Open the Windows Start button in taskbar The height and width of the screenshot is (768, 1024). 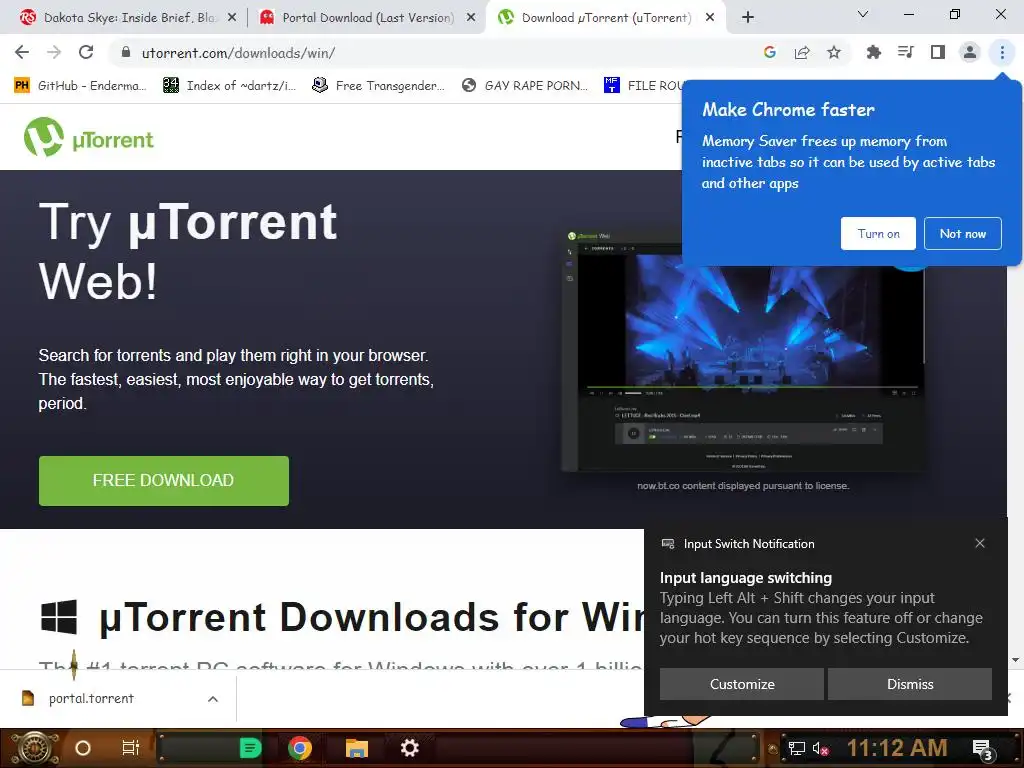(x=33, y=748)
